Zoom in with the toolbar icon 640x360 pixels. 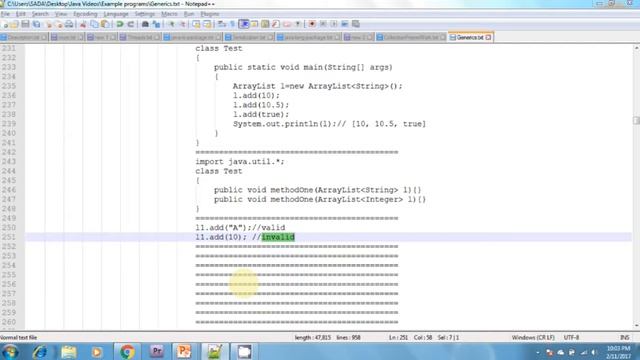(x=171, y=24)
